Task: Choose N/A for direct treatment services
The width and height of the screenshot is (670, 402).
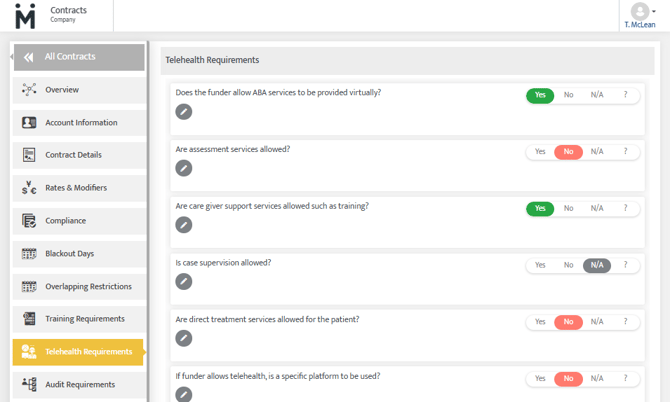Action: point(597,322)
